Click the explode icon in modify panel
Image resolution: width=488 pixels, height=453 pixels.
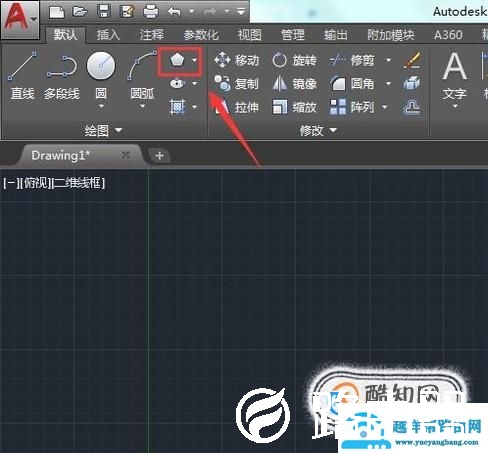pyautogui.click(x=412, y=83)
